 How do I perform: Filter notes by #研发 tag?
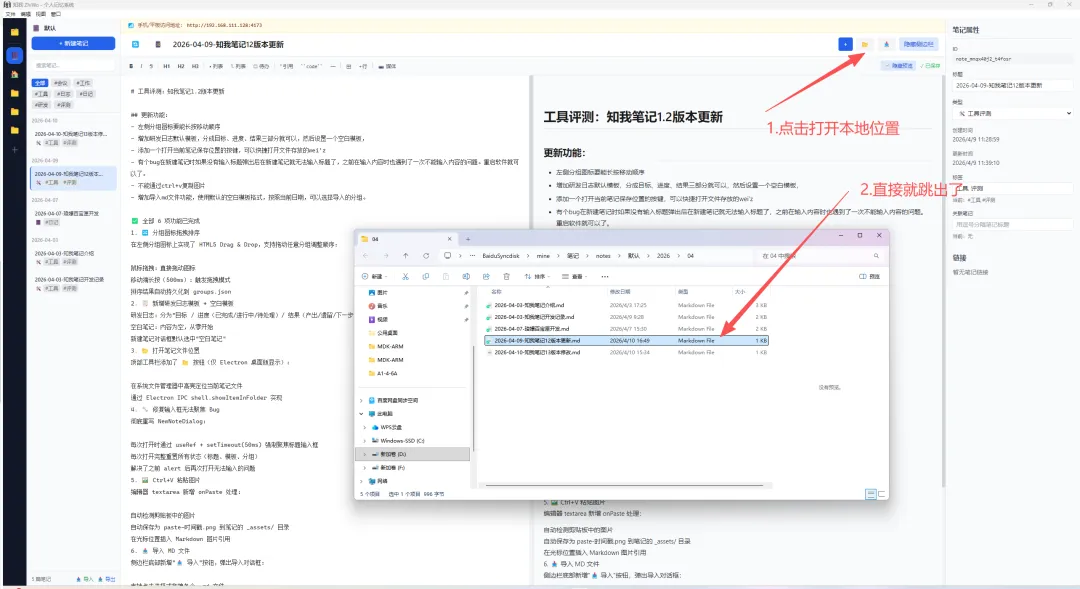pos(42,105)
